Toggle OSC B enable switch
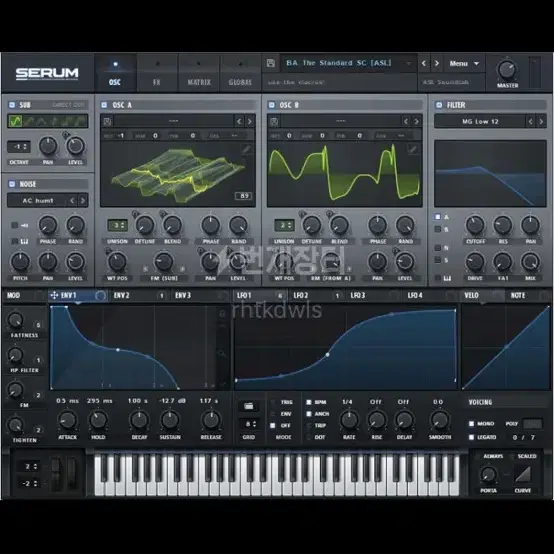 tap(271, 105)
